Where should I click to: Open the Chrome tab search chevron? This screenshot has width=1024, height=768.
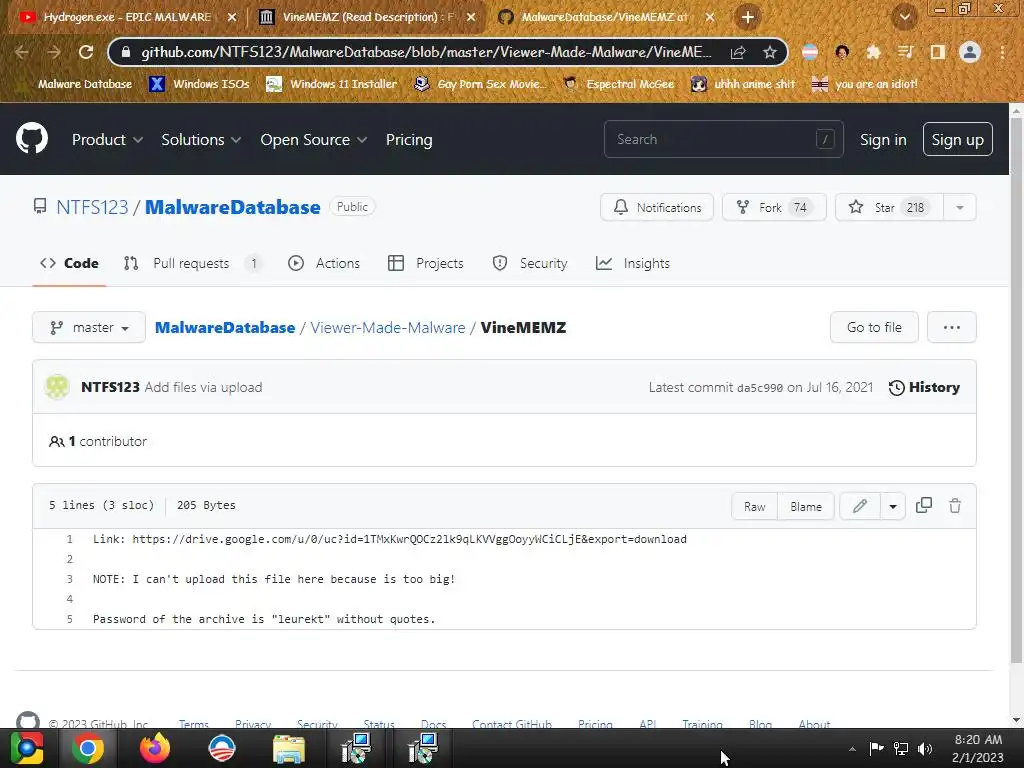point(904,17)
